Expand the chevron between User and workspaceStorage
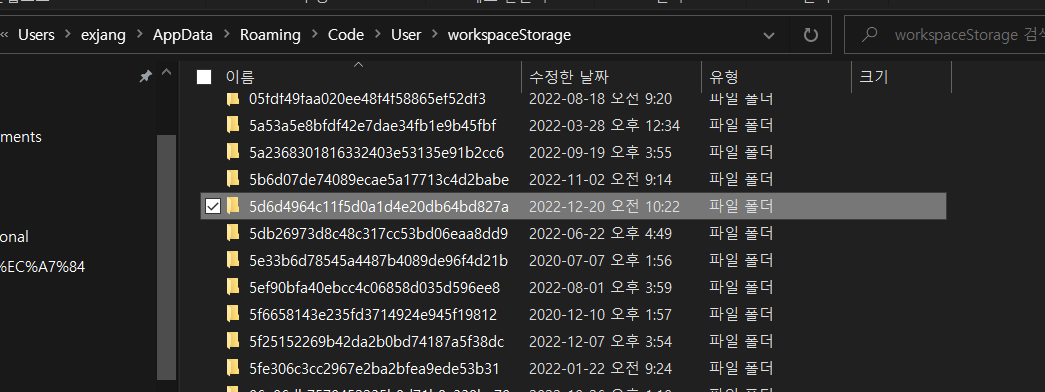The image size is (1045, 392). [435, 35]
